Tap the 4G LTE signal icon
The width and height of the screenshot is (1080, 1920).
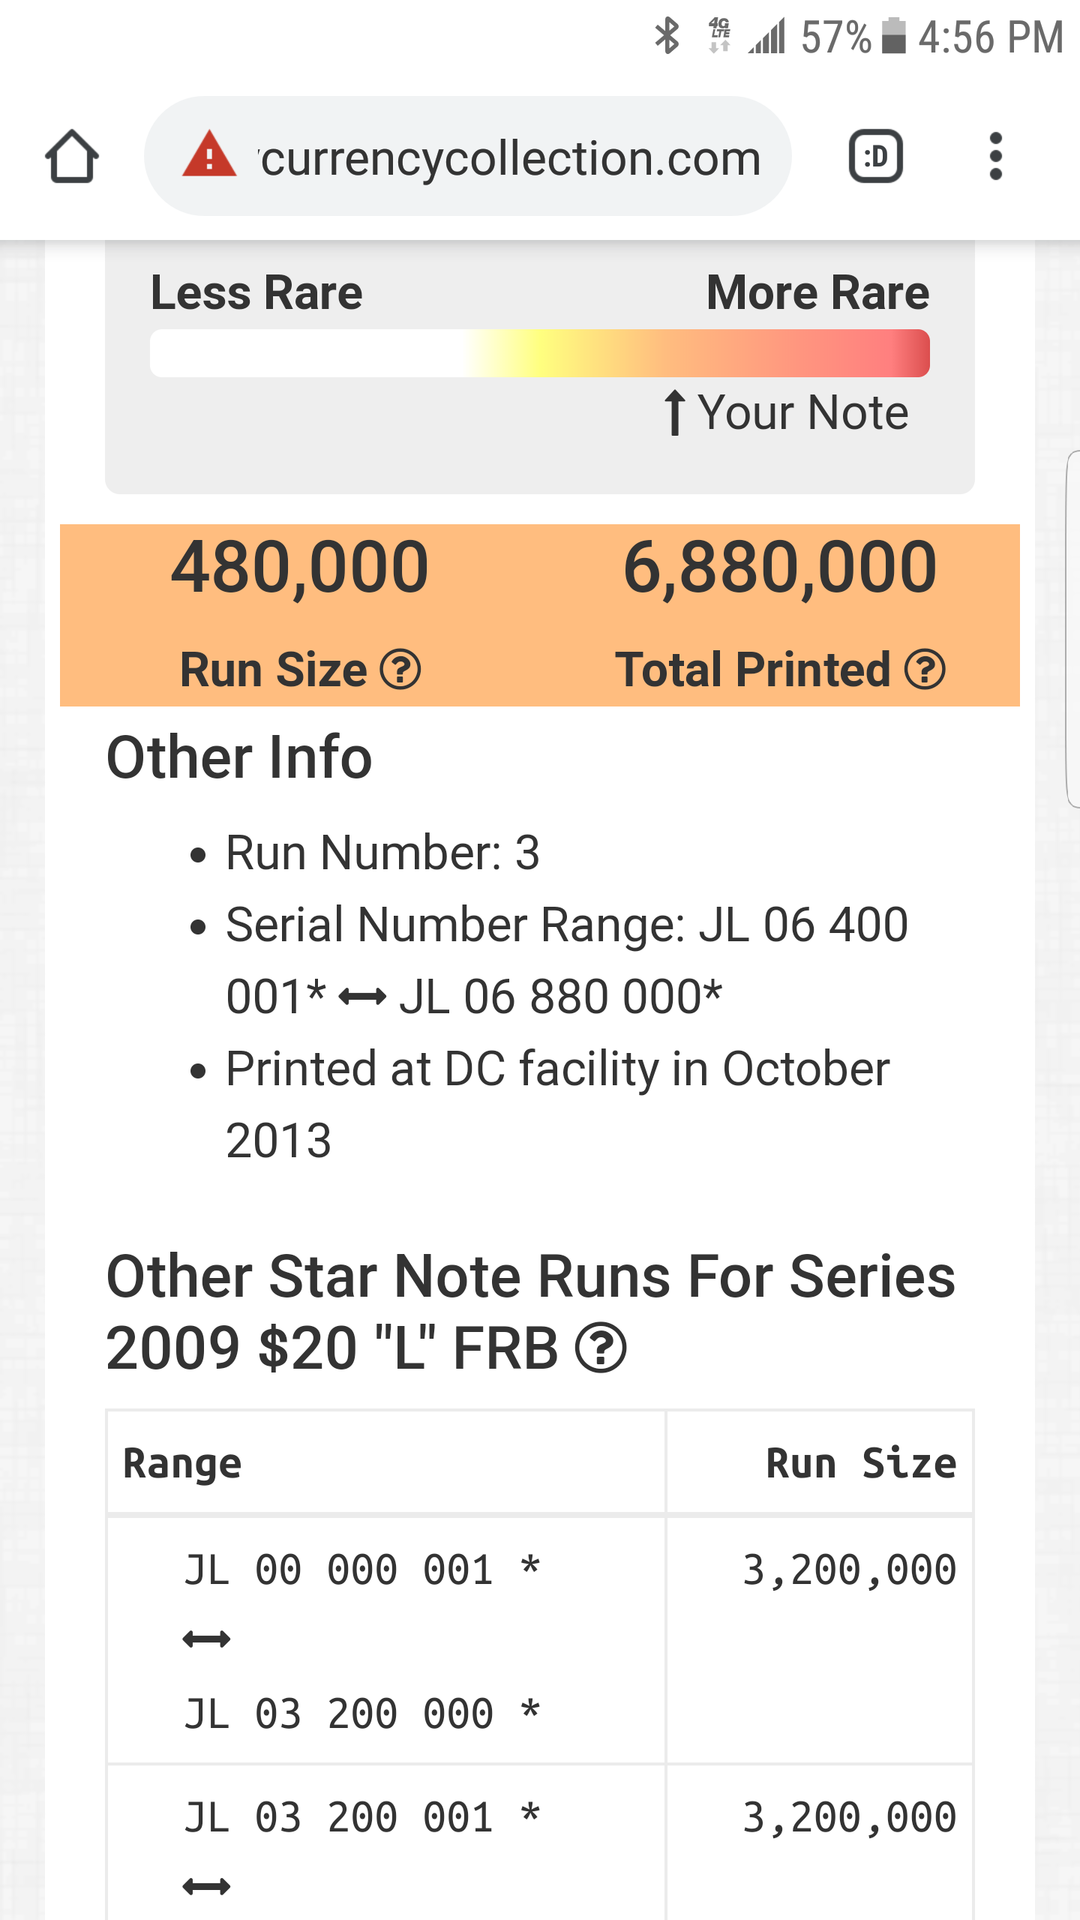point(719,36)
